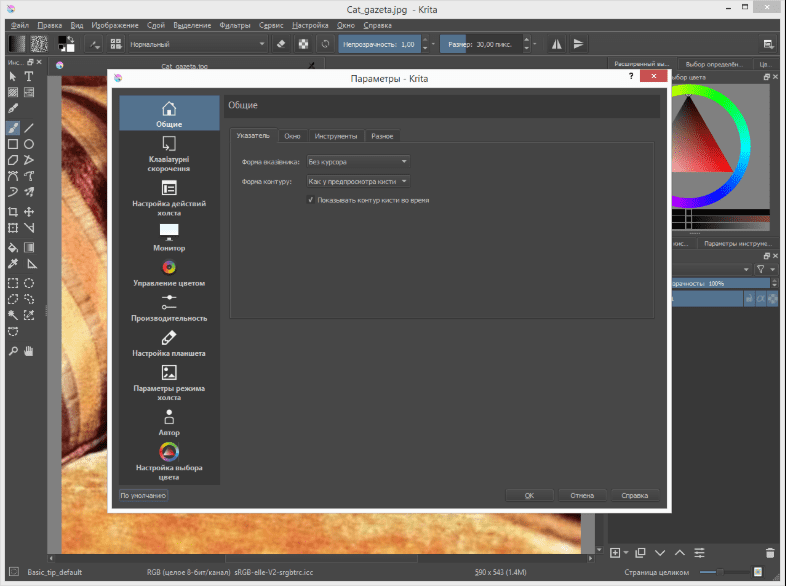Open the 'Форма указателя' dropdown
Image resolution: width=786 pixels, height=586 pixels.
[358, 161]
